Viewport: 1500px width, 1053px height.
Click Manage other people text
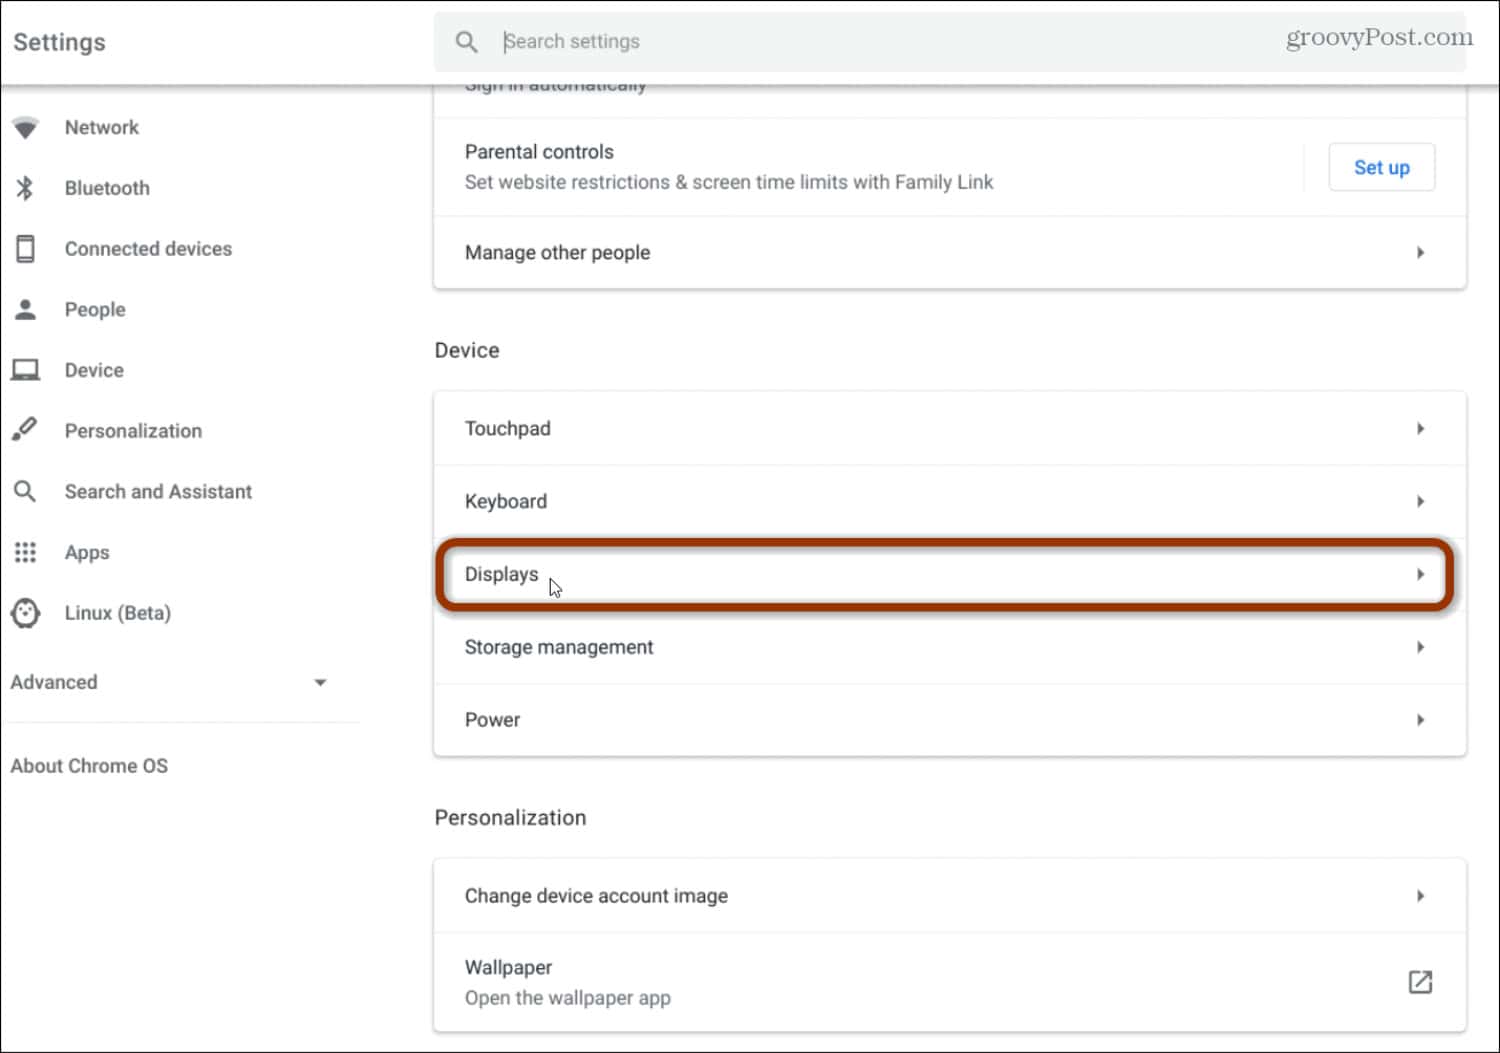(x=557, y=253)
